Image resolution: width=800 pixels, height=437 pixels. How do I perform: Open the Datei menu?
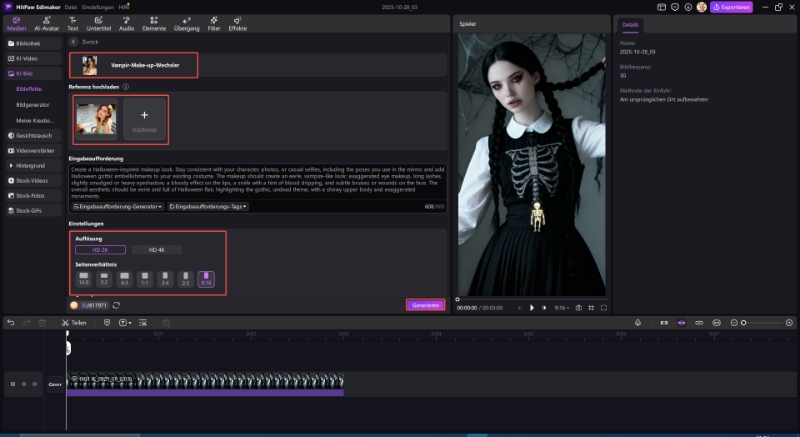tap(70, 6)
